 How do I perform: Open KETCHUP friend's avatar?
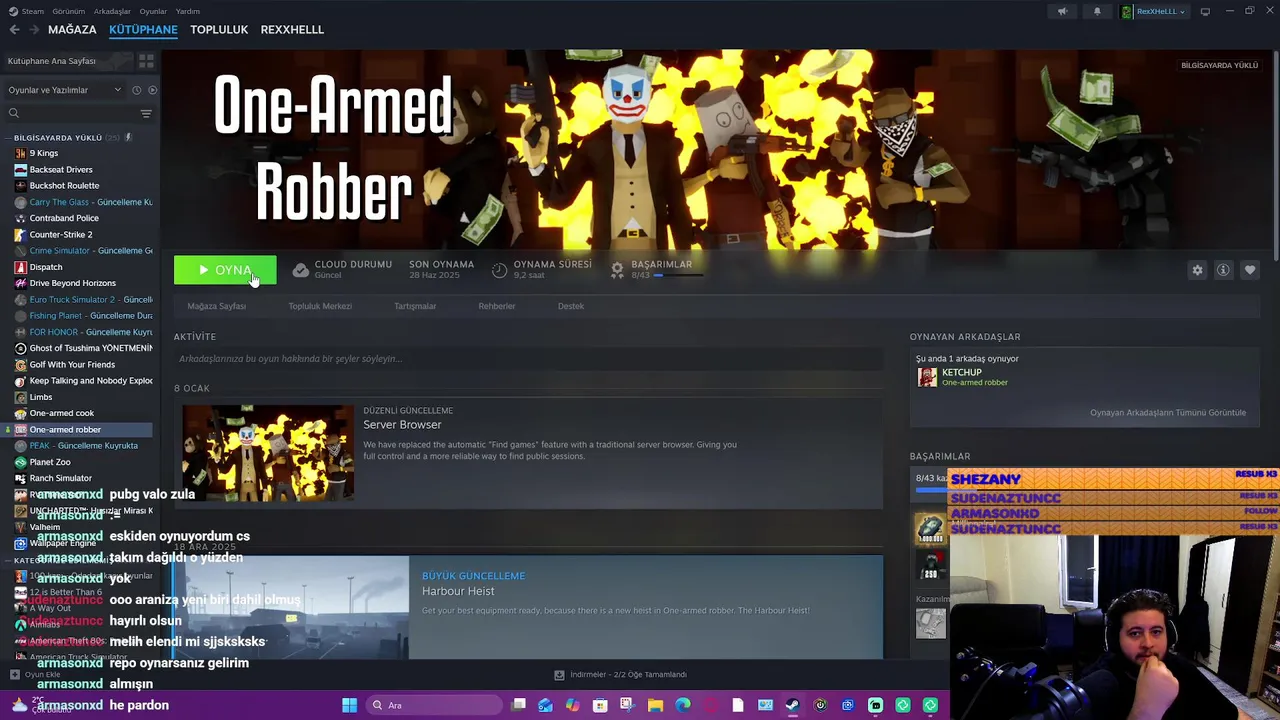coord(928,377)
